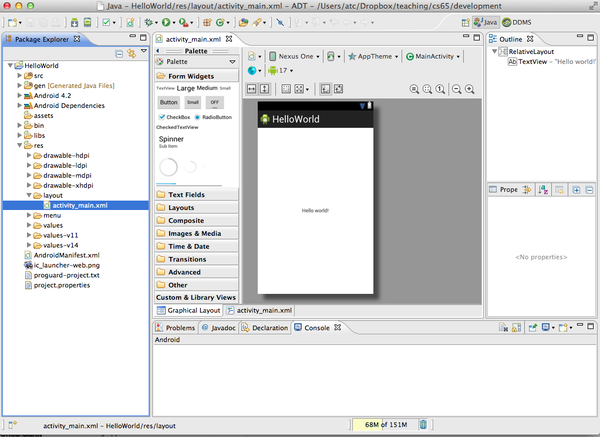Collapse all in Package Explorer toolbar
This screenshot has width=600, height=437.
tap(119, 54)
